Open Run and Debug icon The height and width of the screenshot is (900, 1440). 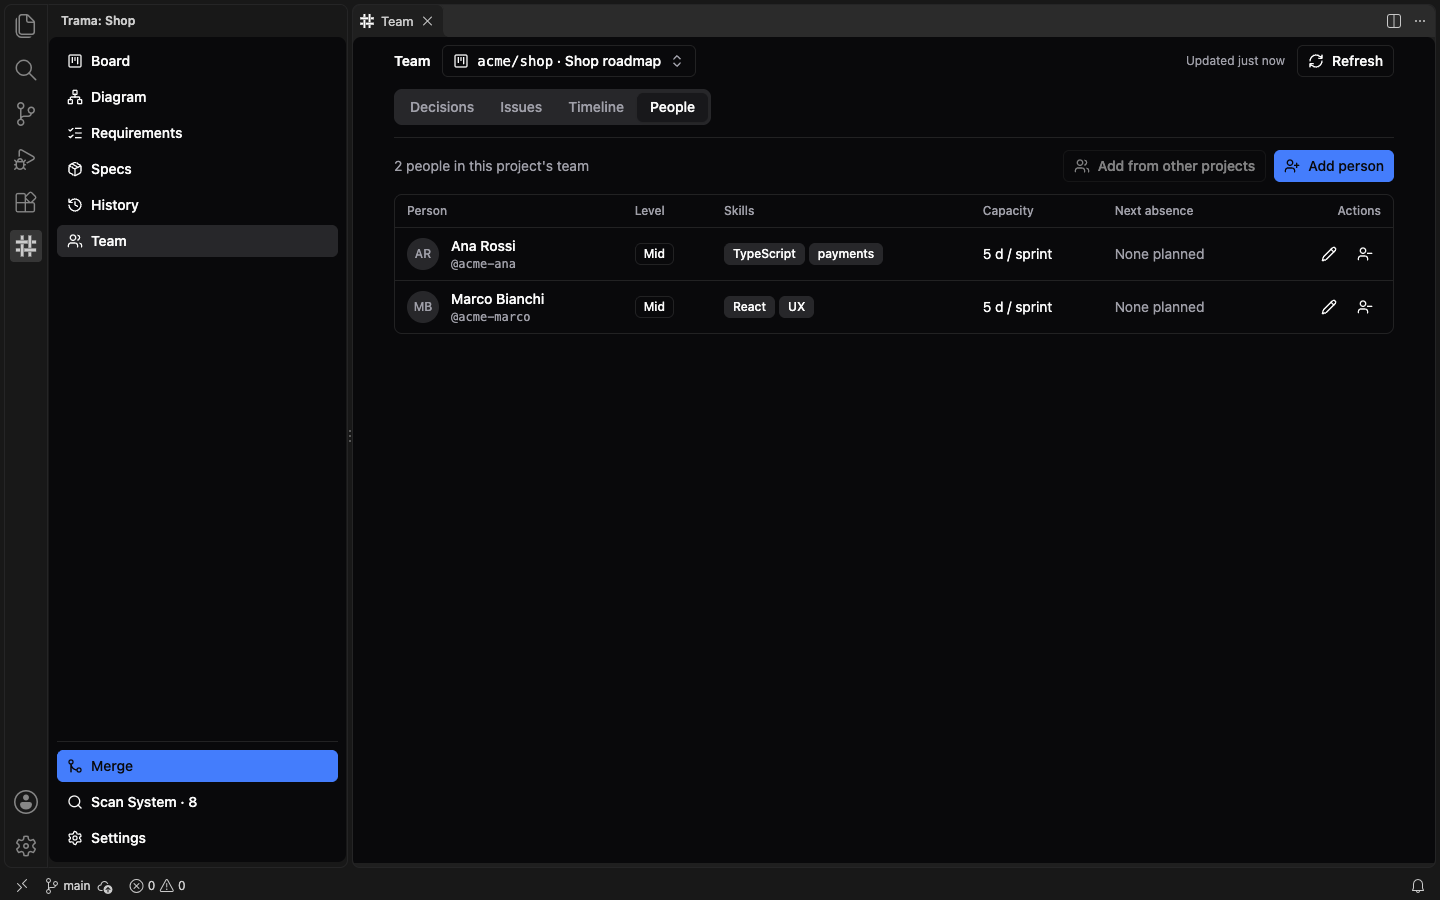[26, 158]
